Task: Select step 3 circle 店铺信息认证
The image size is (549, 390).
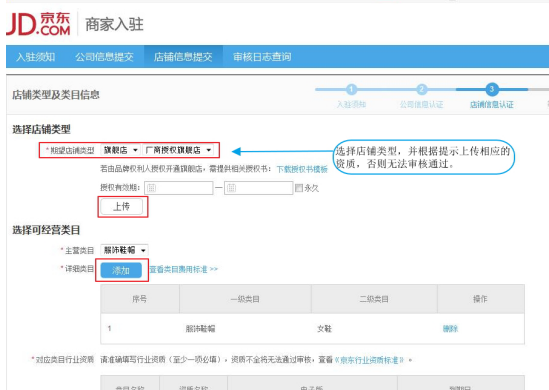Action: (492, 89)
